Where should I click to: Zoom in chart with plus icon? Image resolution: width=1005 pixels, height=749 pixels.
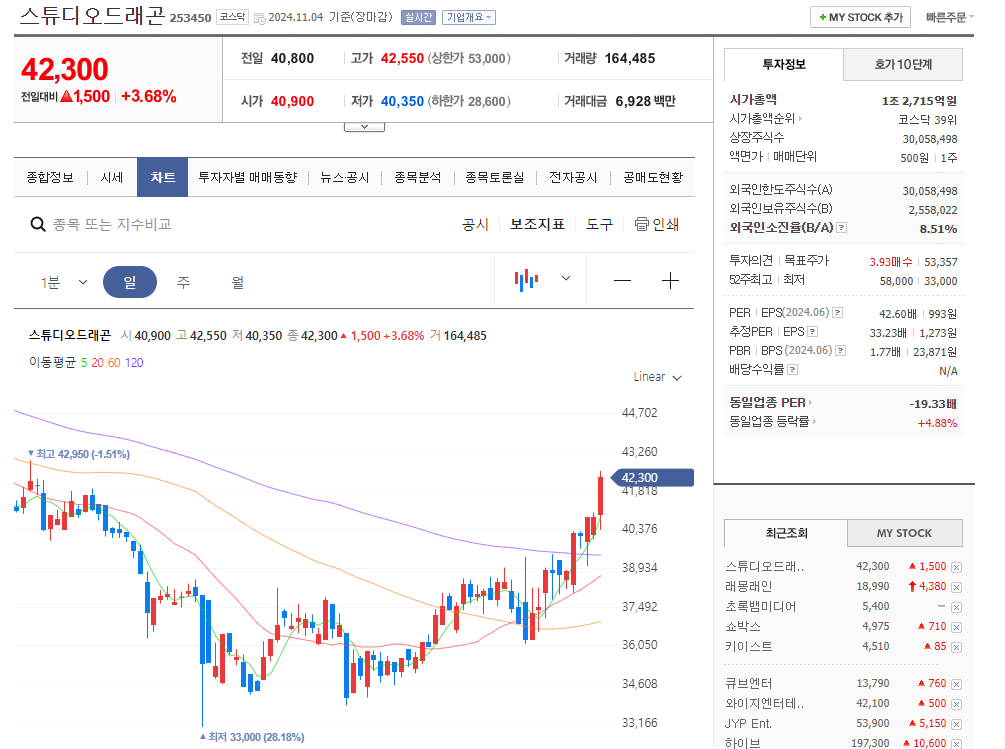[670, 281]
